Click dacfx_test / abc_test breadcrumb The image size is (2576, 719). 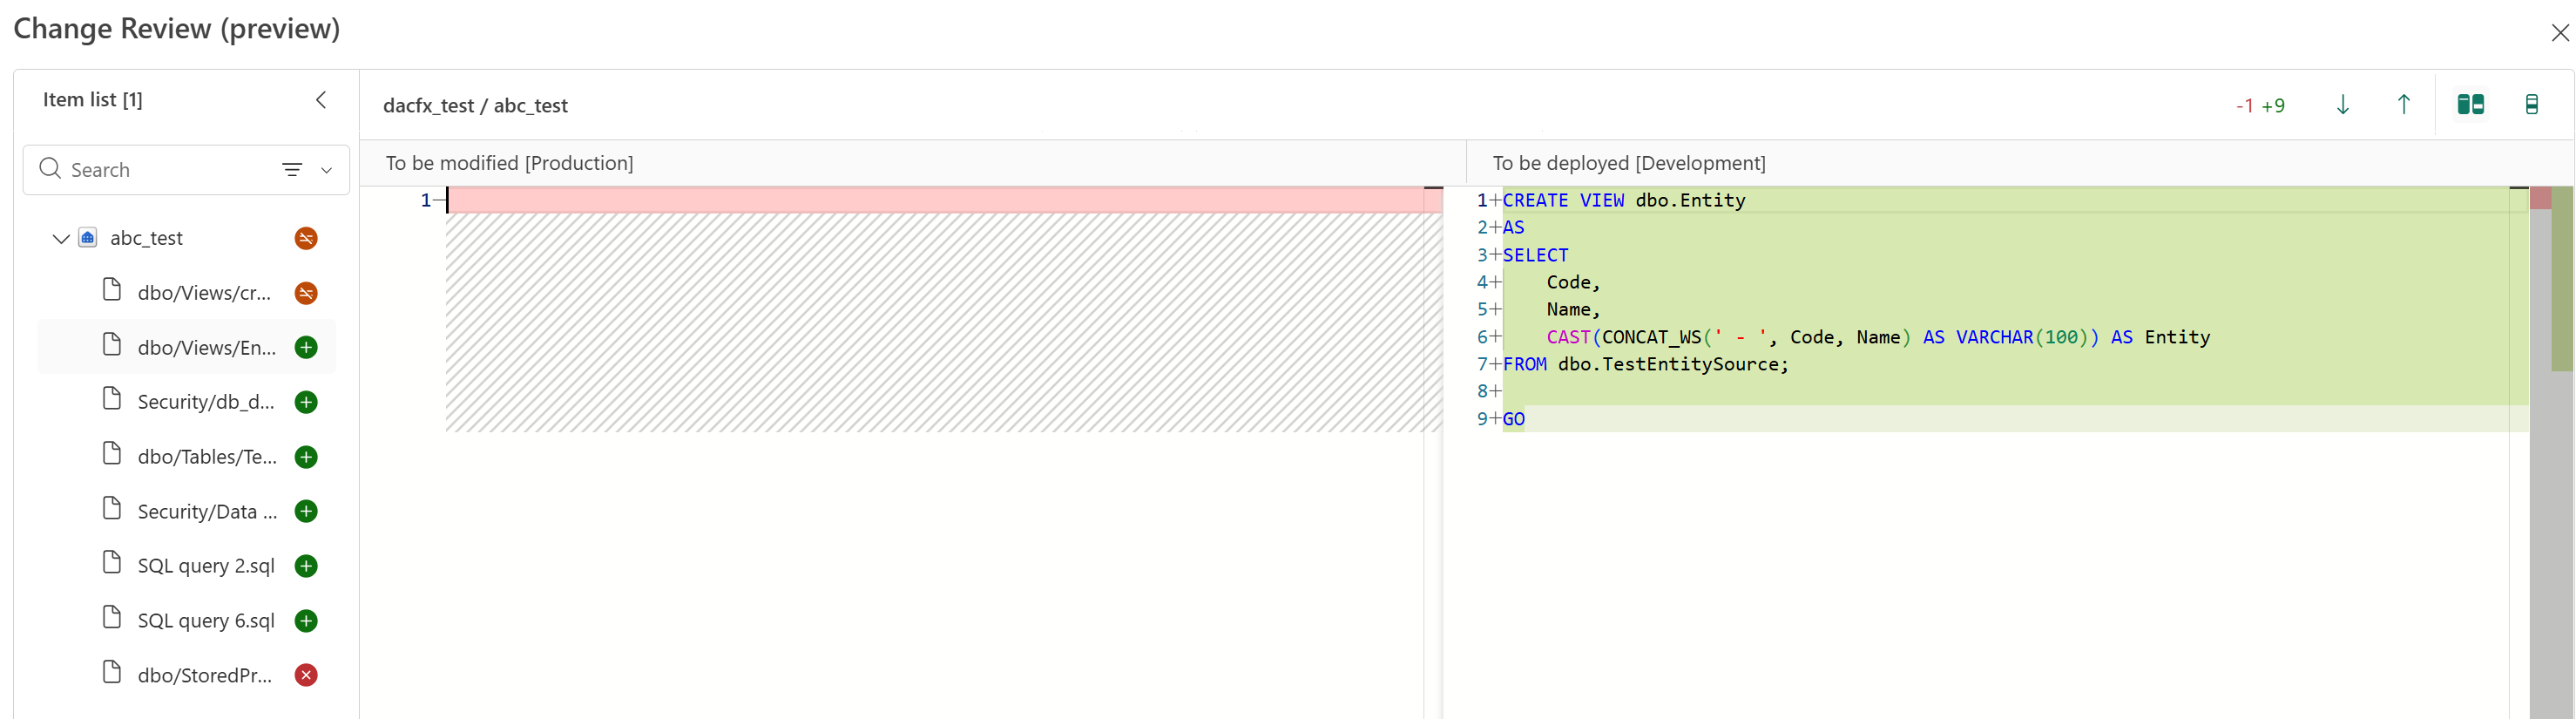[475, 105]
